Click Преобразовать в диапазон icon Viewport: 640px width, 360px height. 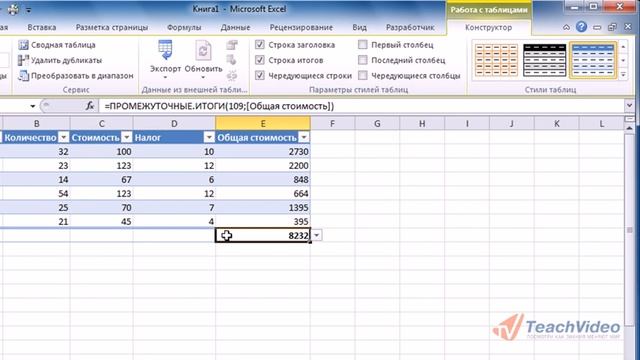click(23, 76)
